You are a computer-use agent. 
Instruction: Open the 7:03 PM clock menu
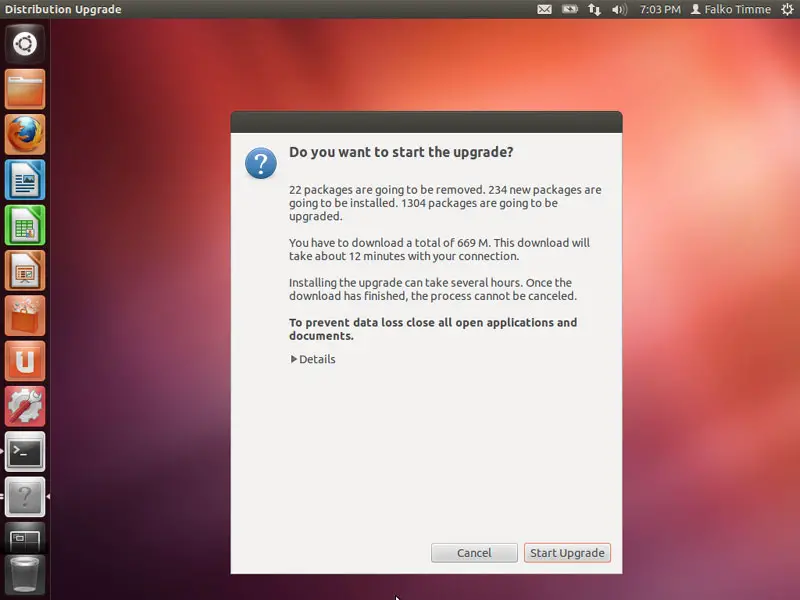[x=660, y=9]
